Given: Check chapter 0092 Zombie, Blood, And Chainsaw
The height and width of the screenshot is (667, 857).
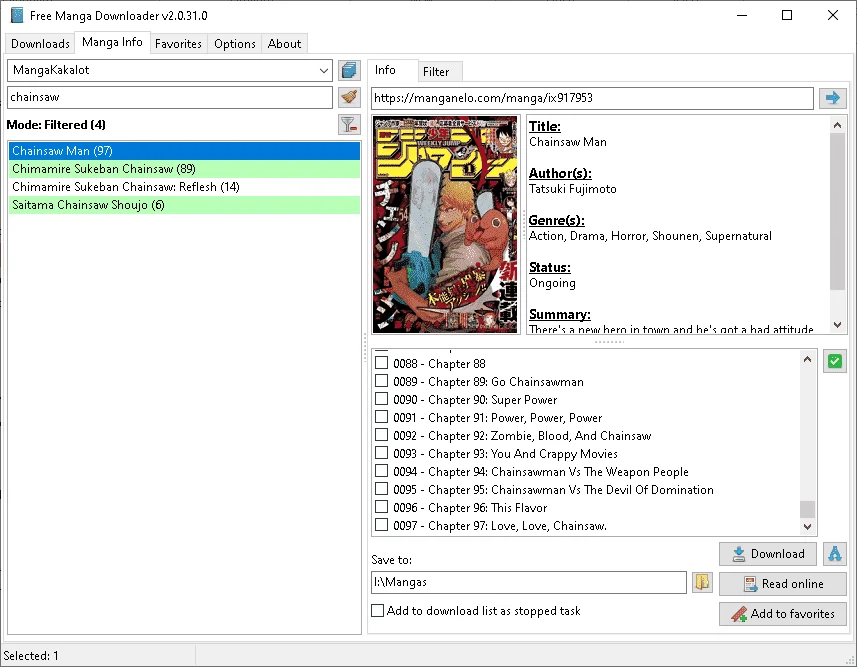Looking at the screenshot, I should 381,435.
